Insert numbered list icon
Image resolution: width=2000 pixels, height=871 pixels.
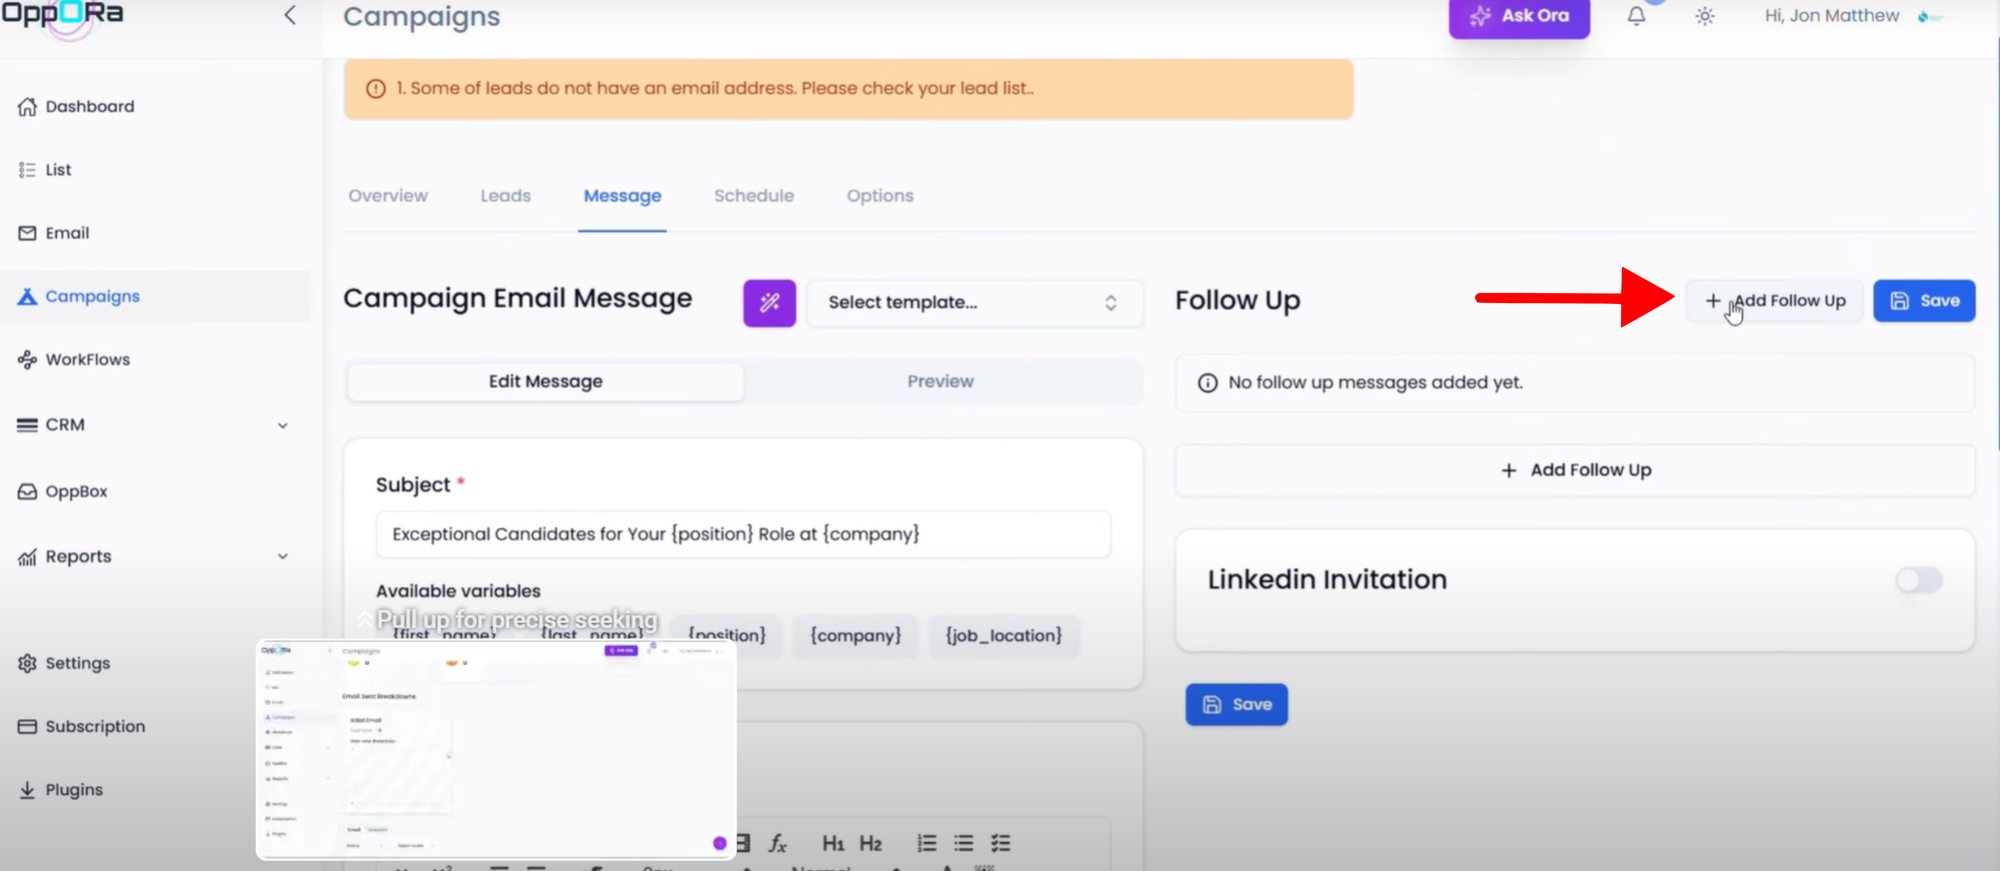coord(927,844)
